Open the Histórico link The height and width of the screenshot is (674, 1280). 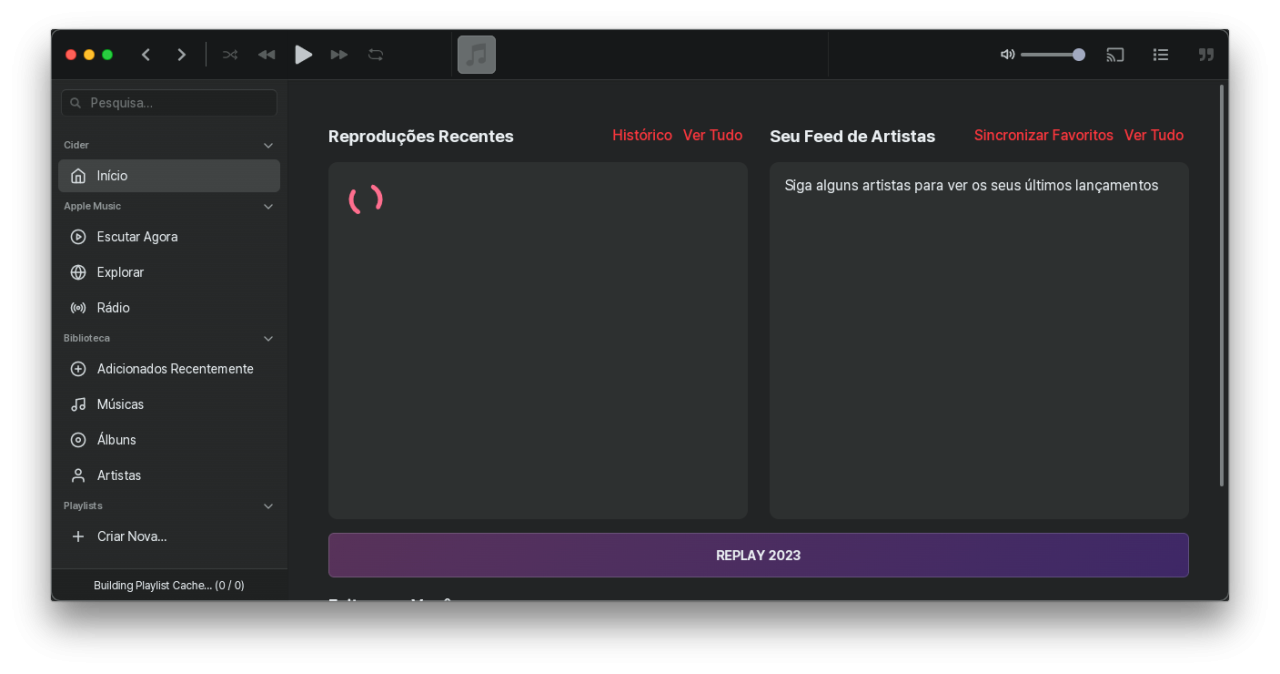click(642, 135)
